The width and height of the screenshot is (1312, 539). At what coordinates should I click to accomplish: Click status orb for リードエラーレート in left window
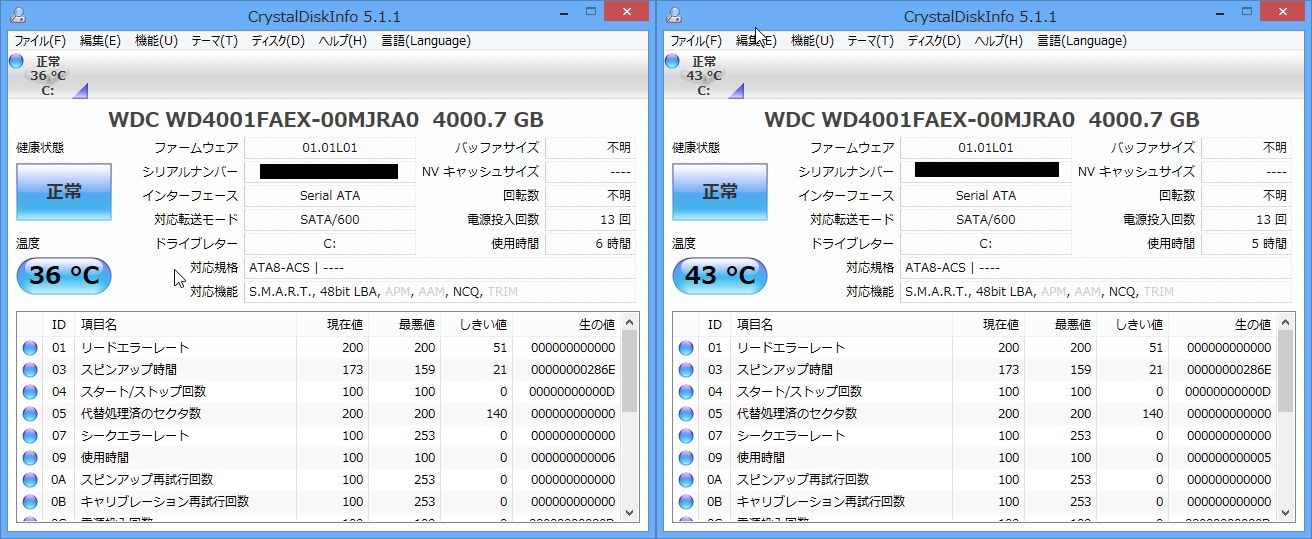[x=29, y=348]
